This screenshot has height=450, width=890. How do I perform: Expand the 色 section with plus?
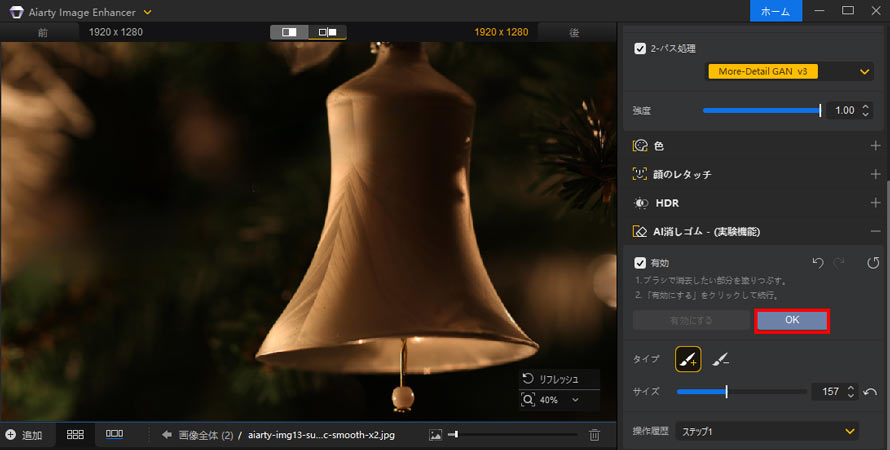(x=875, y=146)
